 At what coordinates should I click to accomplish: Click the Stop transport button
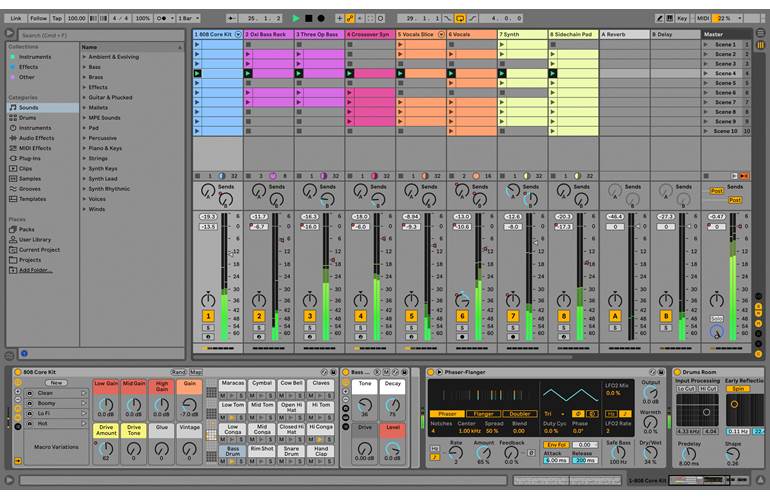tap(308, 18)
